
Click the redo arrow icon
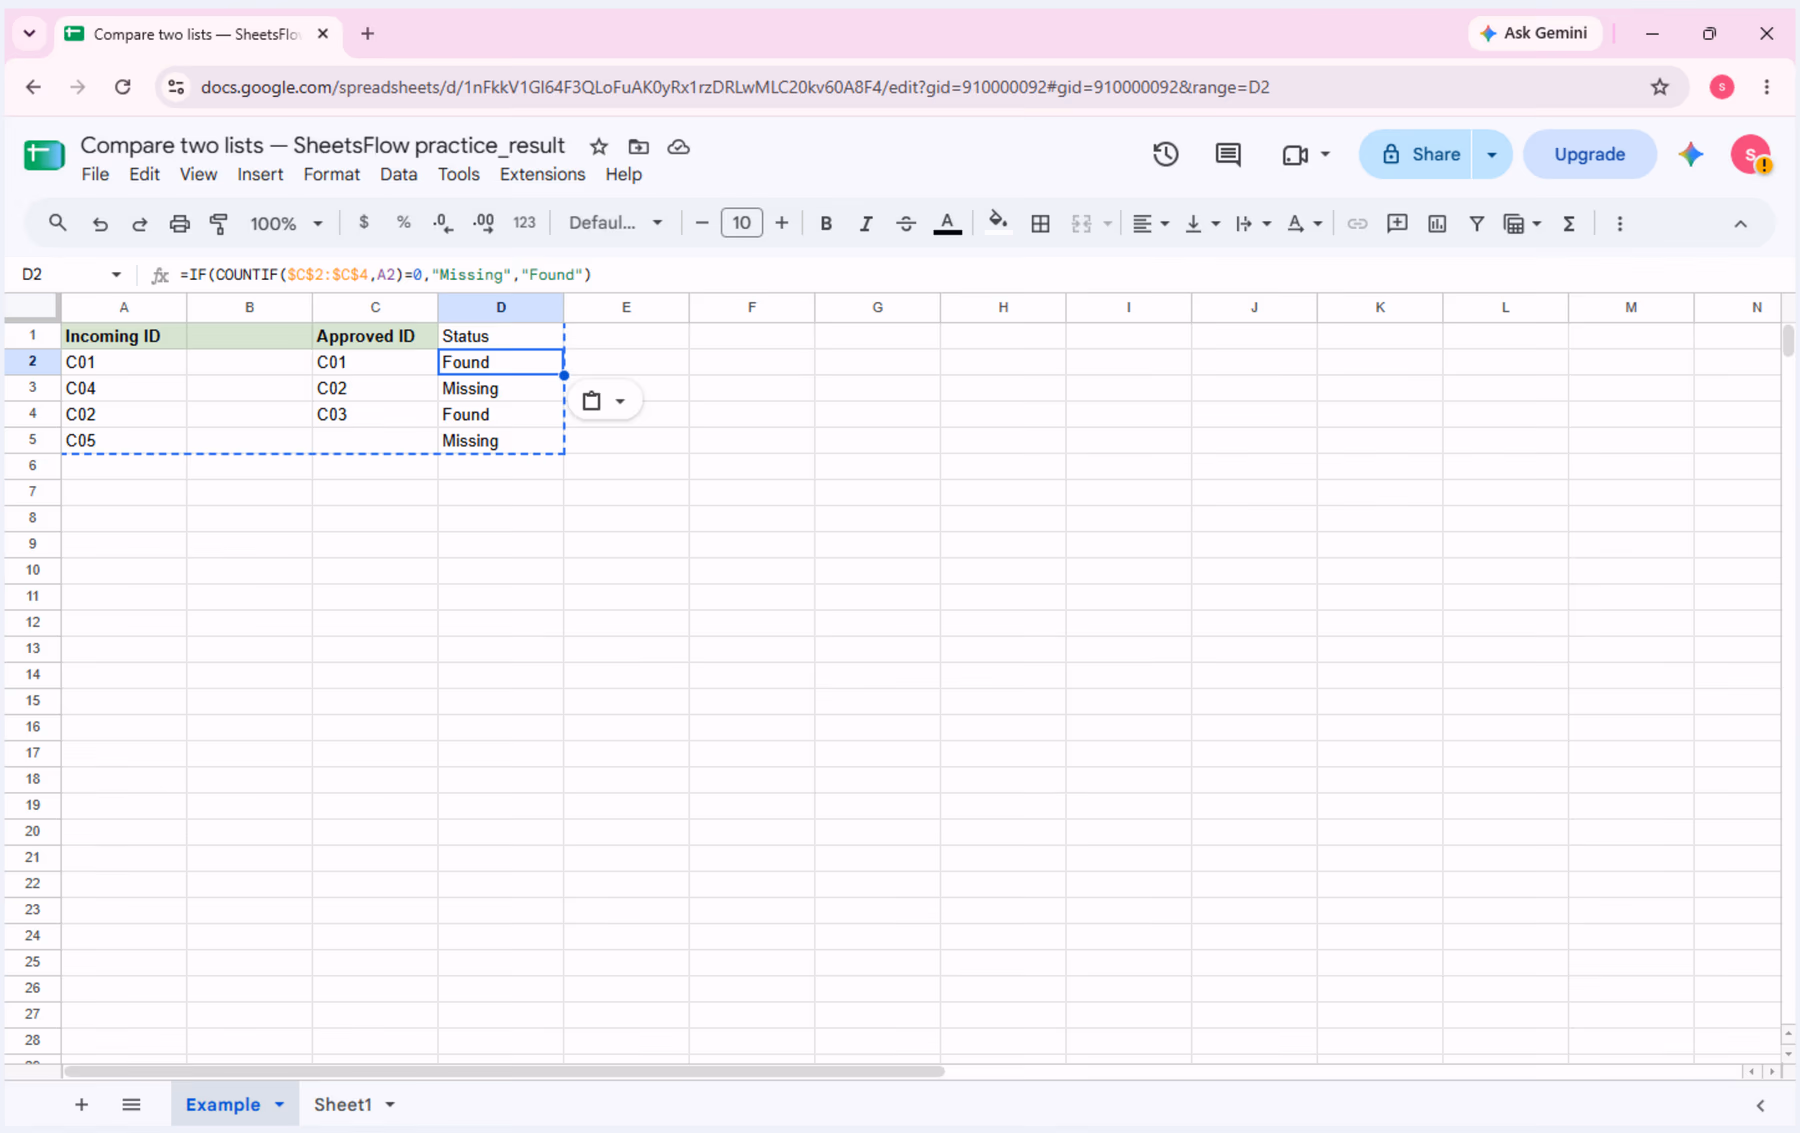pos(140,224)
